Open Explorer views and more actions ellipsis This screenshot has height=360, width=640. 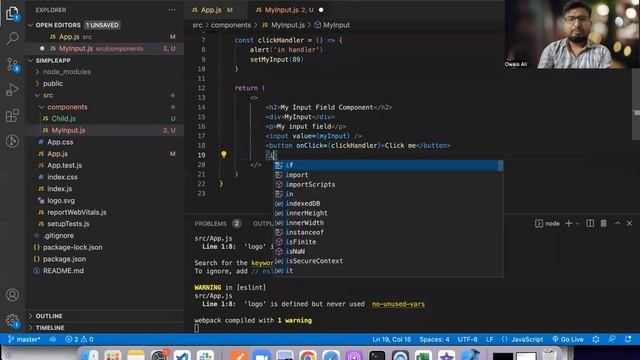pyautogui.click(x=172, y=10)
